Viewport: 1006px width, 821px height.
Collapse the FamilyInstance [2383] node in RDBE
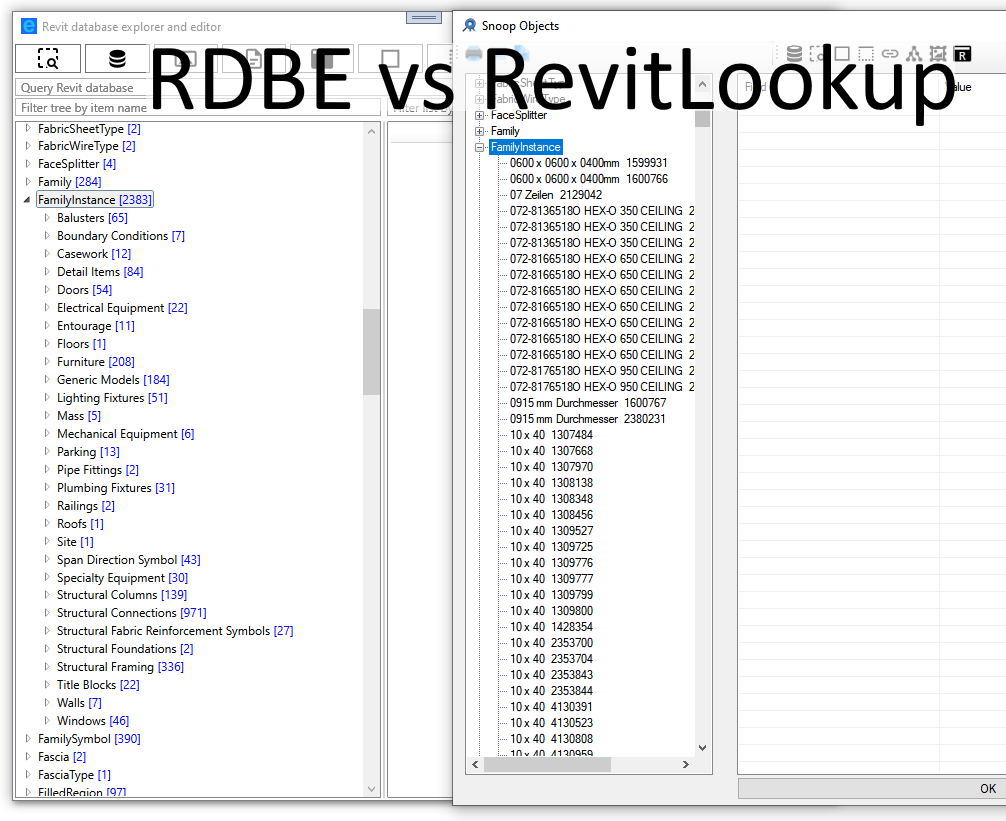click(x=27, y=199)
